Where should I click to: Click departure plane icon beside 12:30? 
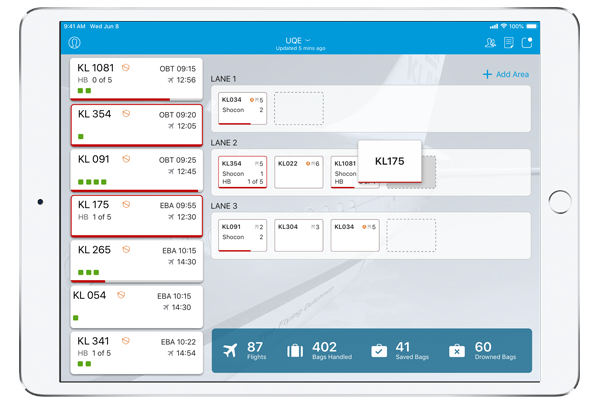(x=171, y=217)
